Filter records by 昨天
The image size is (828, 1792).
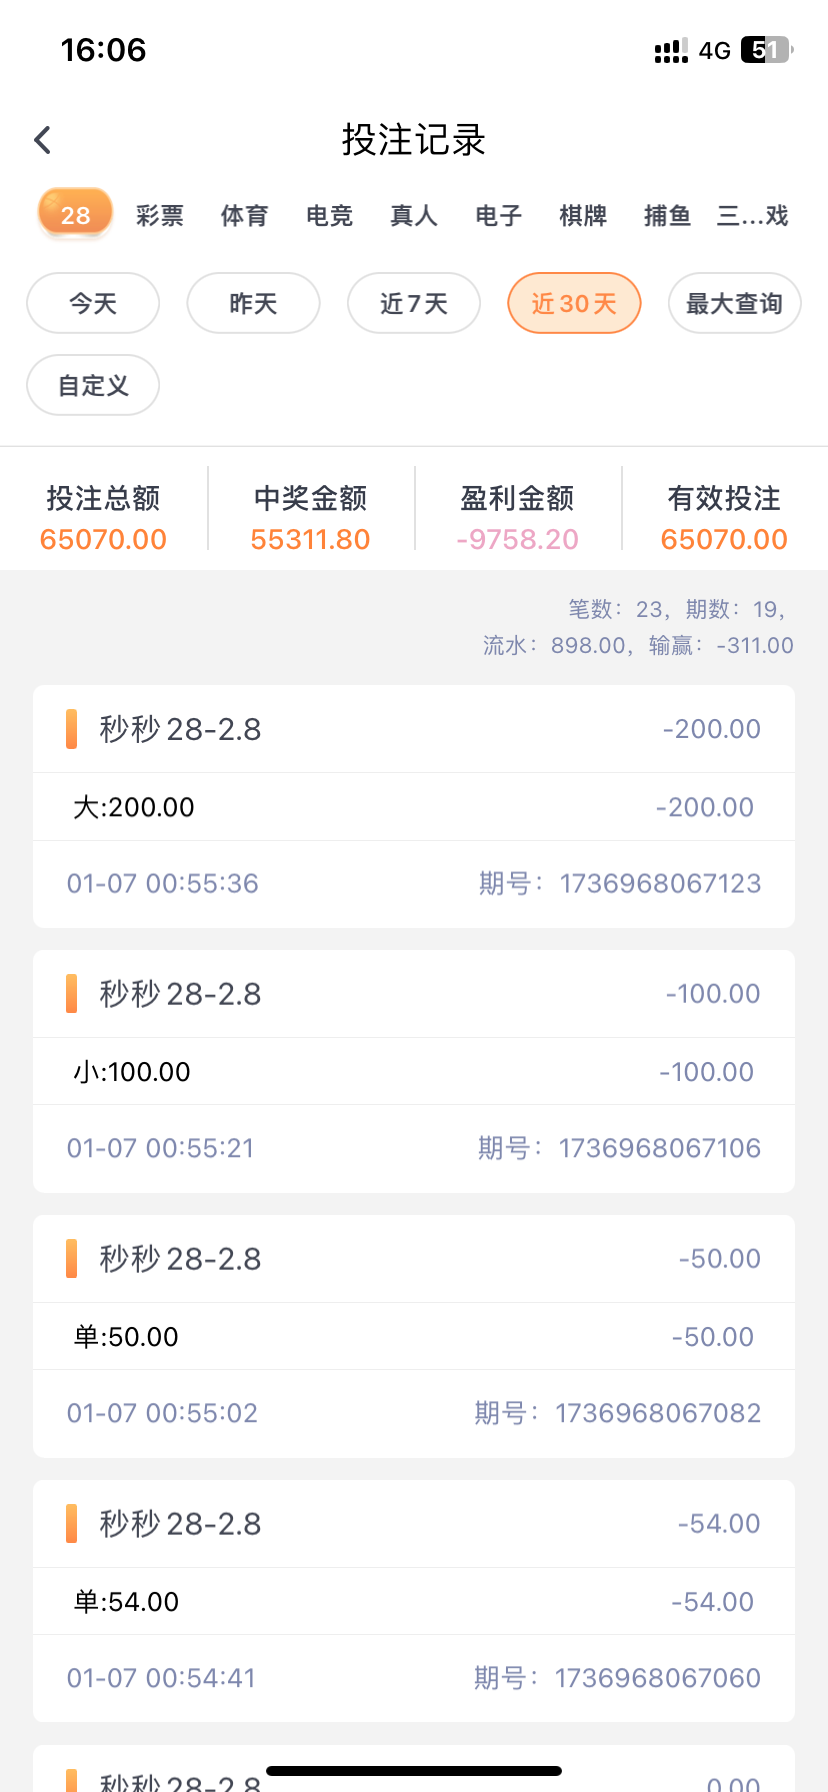pos(253,303)
